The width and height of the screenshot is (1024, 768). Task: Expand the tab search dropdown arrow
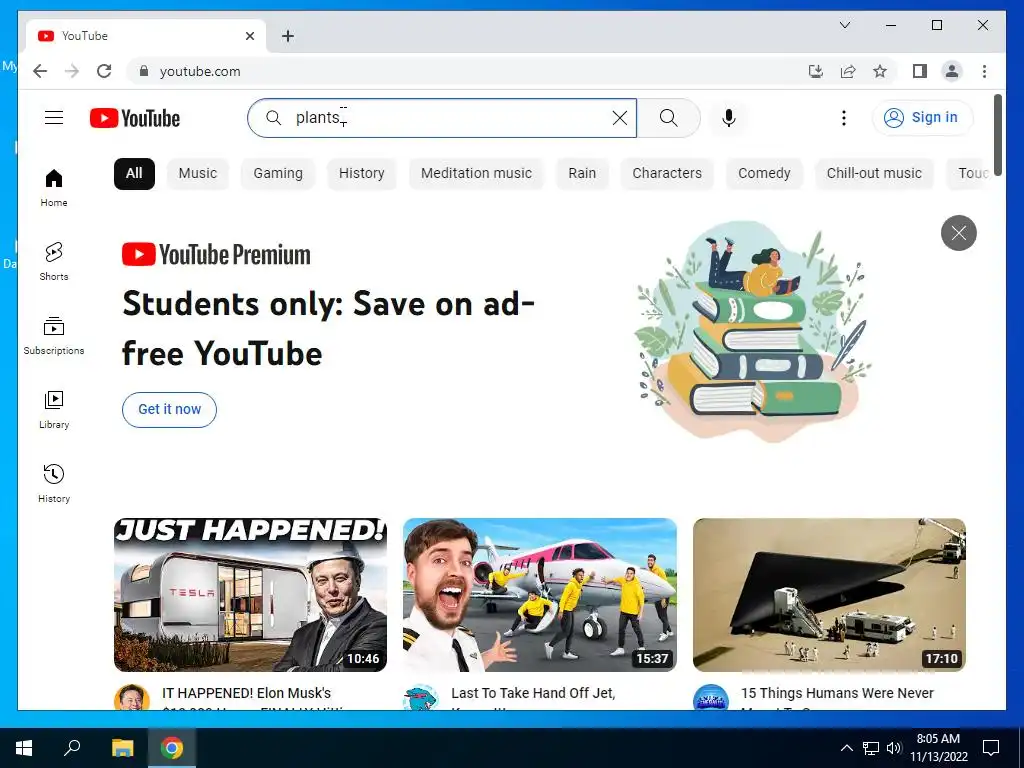point(844,25)
